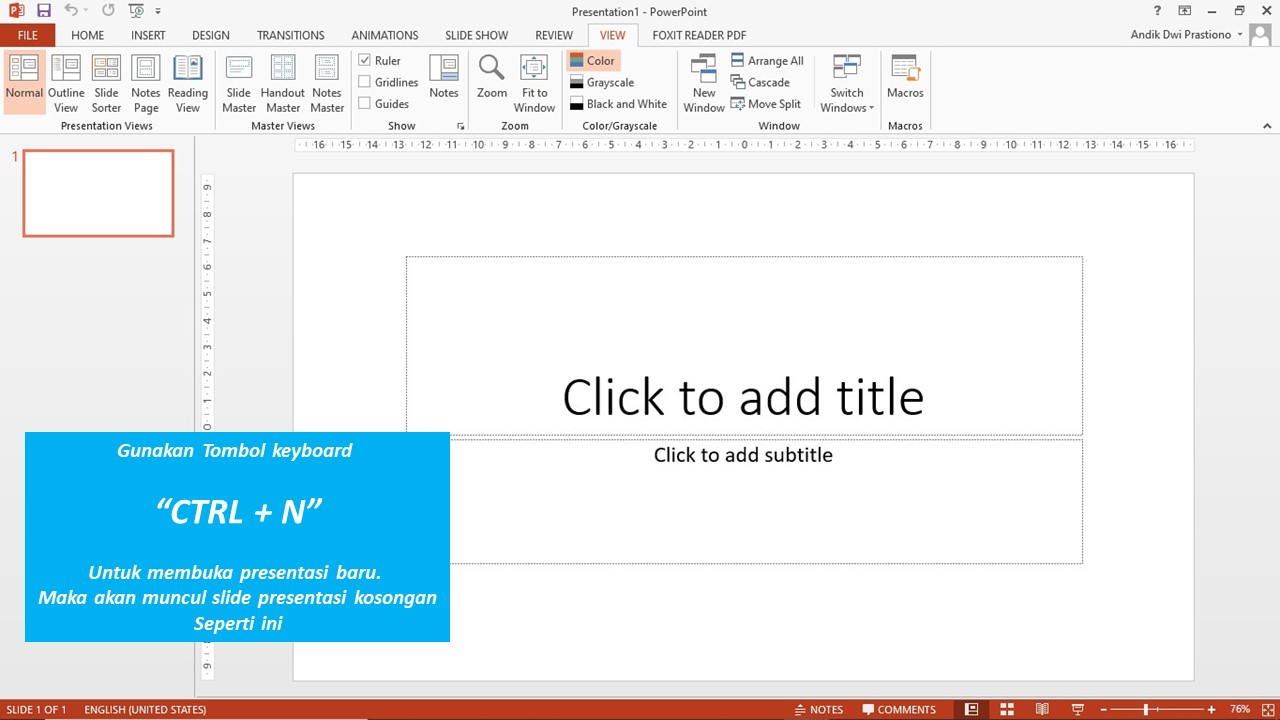Switch to the ANIMATIONS ribbon tab

(x=384, y=35)
